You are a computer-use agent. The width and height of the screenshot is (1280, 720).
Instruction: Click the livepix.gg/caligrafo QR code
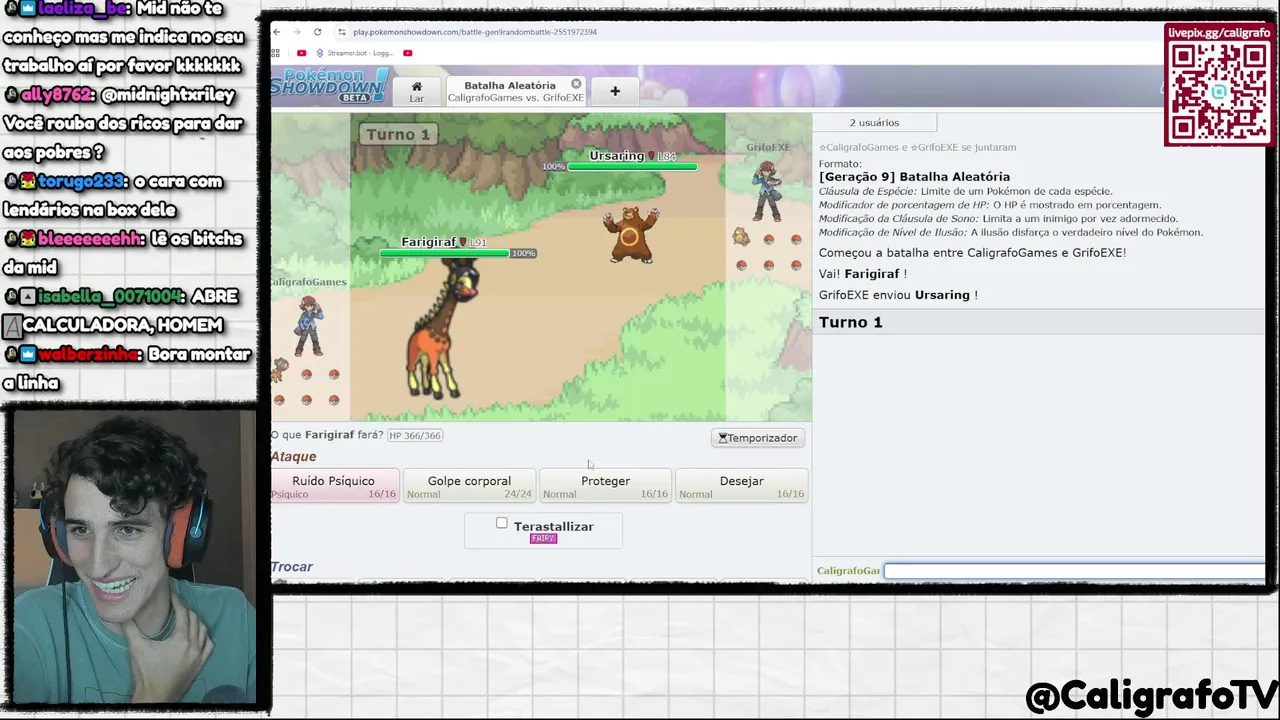1219,92
